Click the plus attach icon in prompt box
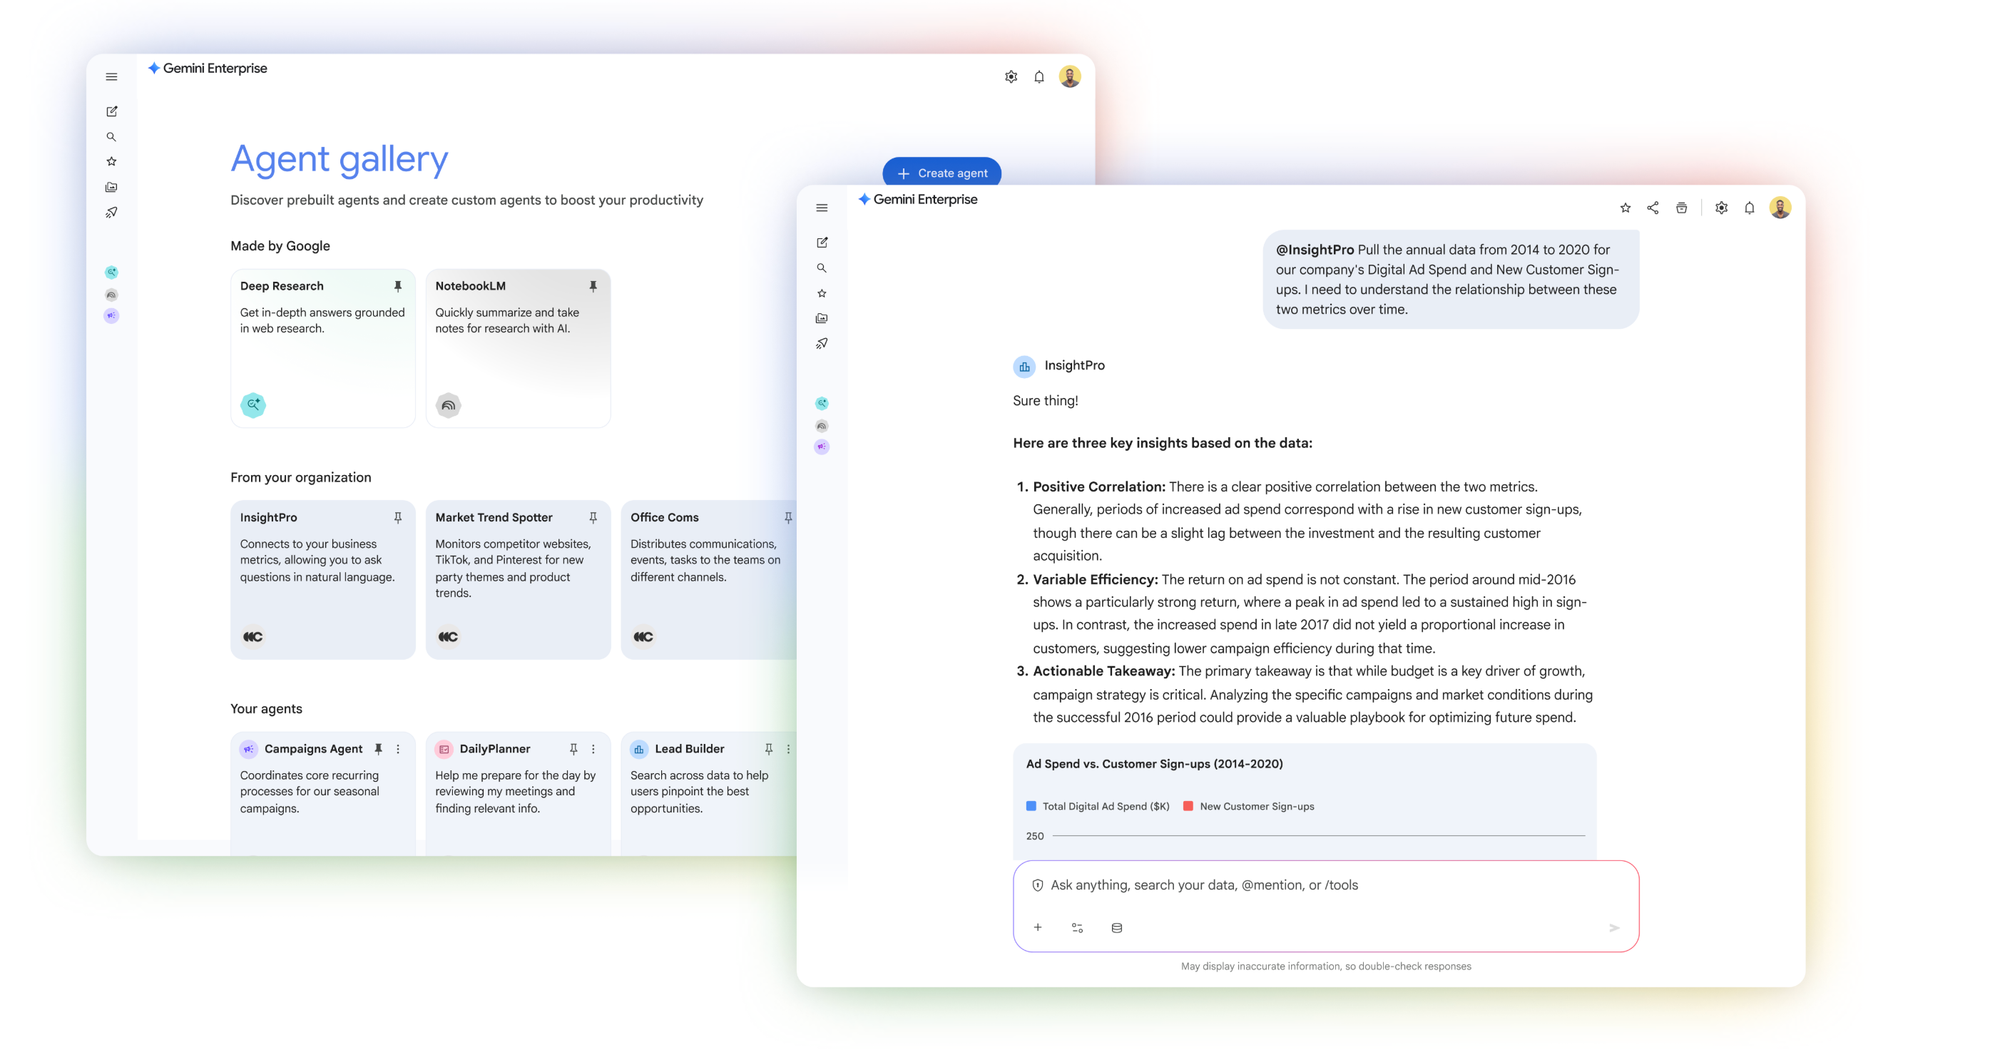Image resolution: width=2000 pixels, height=1060 pixels. [1038, 928]
